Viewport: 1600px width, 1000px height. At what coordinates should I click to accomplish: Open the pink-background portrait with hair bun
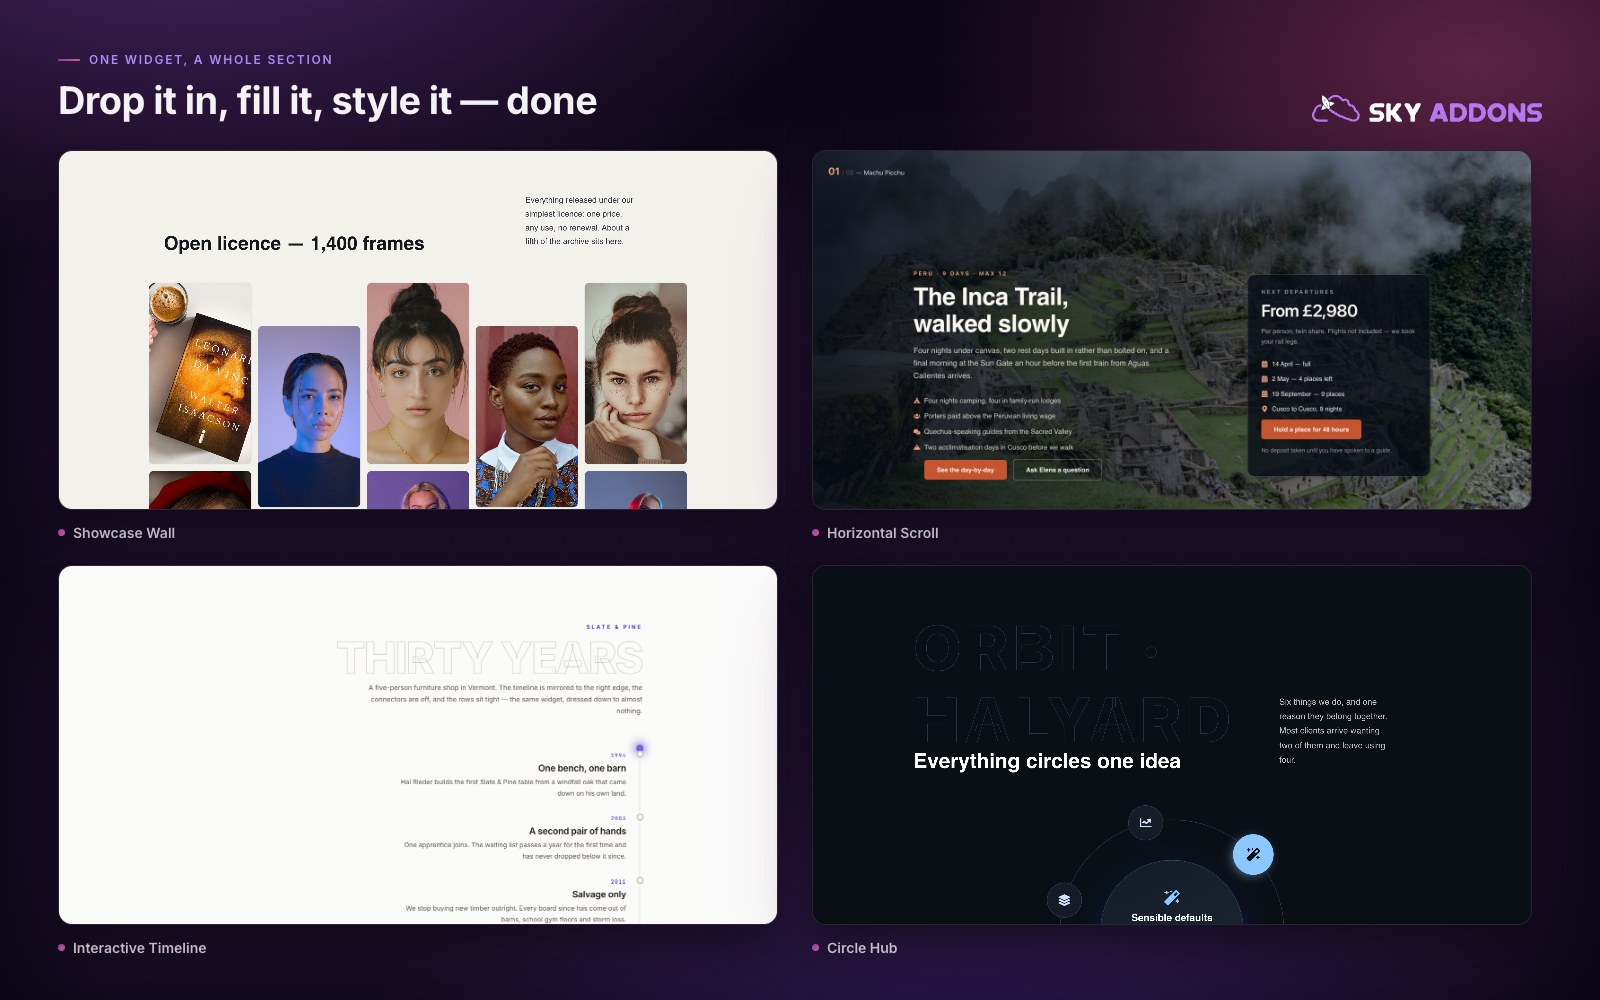click(418, 373)
